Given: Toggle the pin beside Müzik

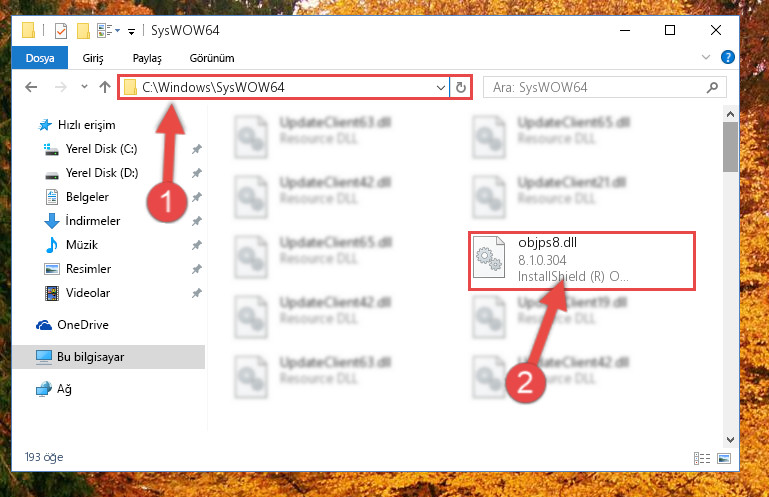Looking at the screenshot, I should point(197,244).
